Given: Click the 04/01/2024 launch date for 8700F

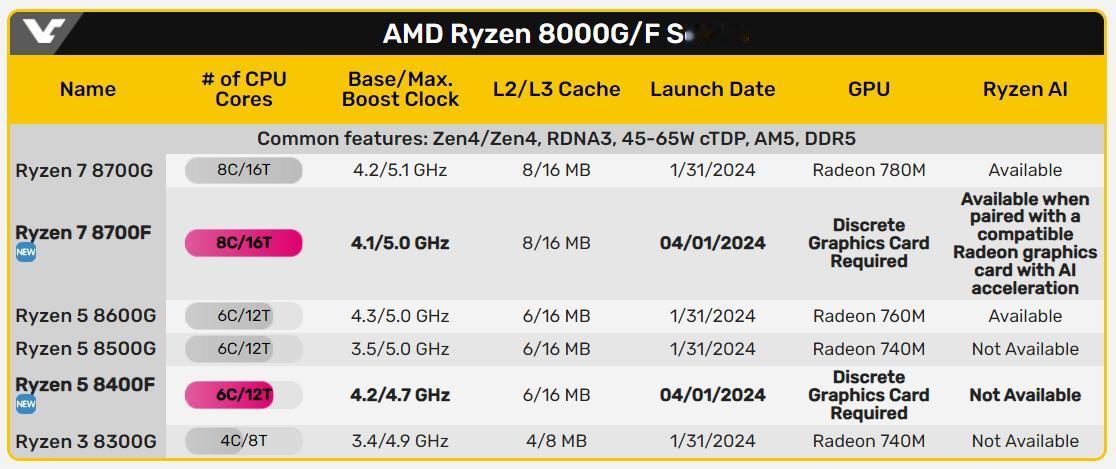Looking at the screenshot, I should click(x=712, y=243).
